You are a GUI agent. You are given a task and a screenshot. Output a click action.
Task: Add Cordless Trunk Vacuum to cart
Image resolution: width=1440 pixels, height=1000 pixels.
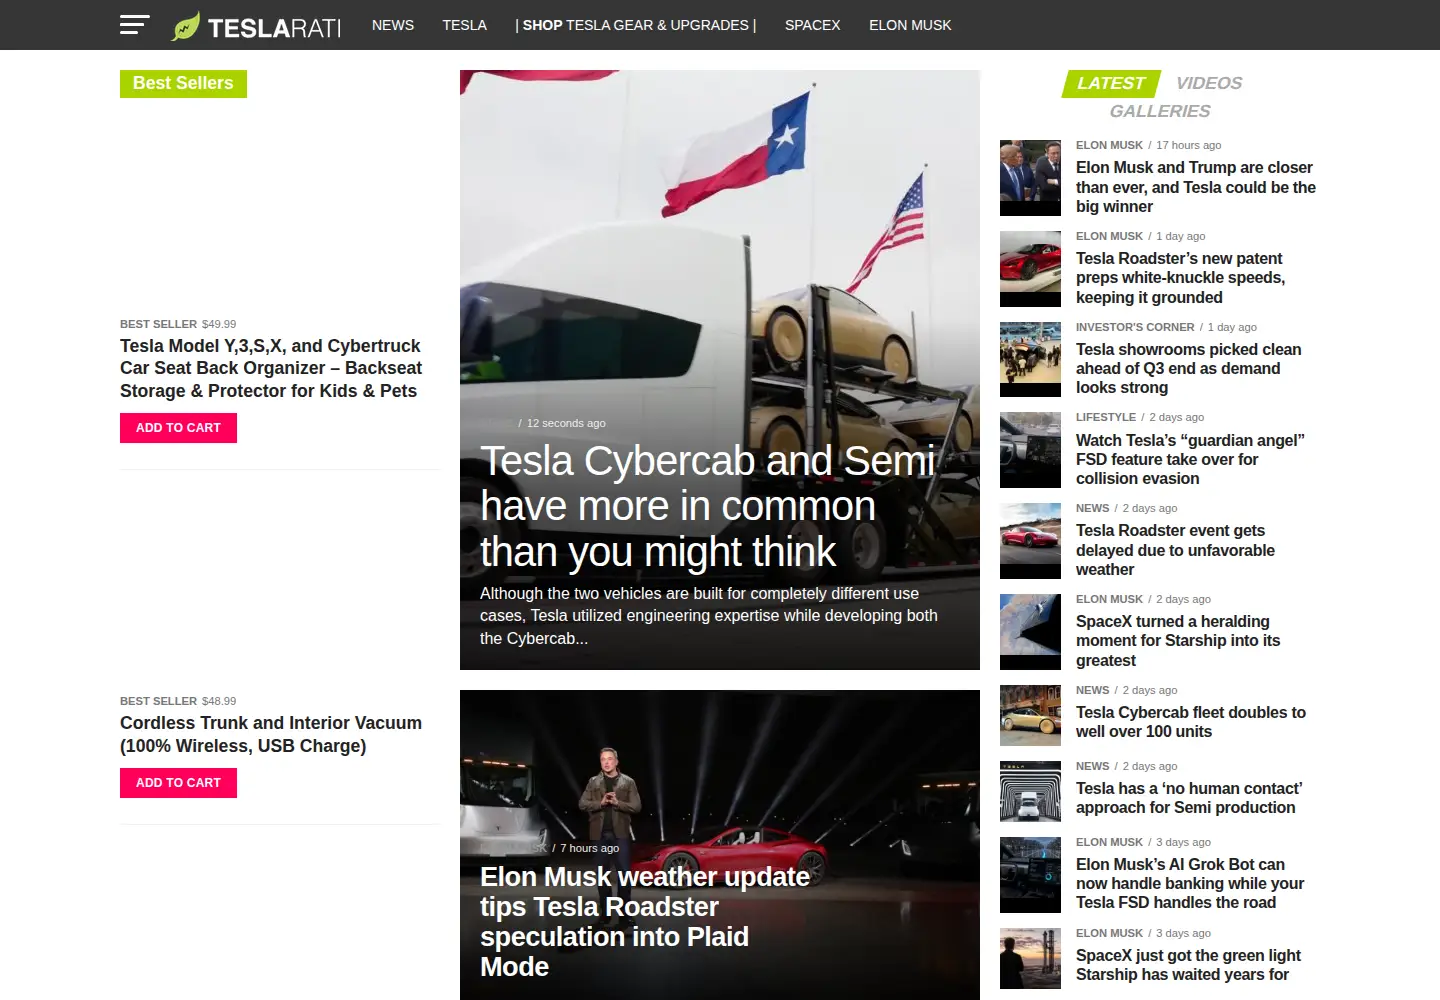pos(178,783)
